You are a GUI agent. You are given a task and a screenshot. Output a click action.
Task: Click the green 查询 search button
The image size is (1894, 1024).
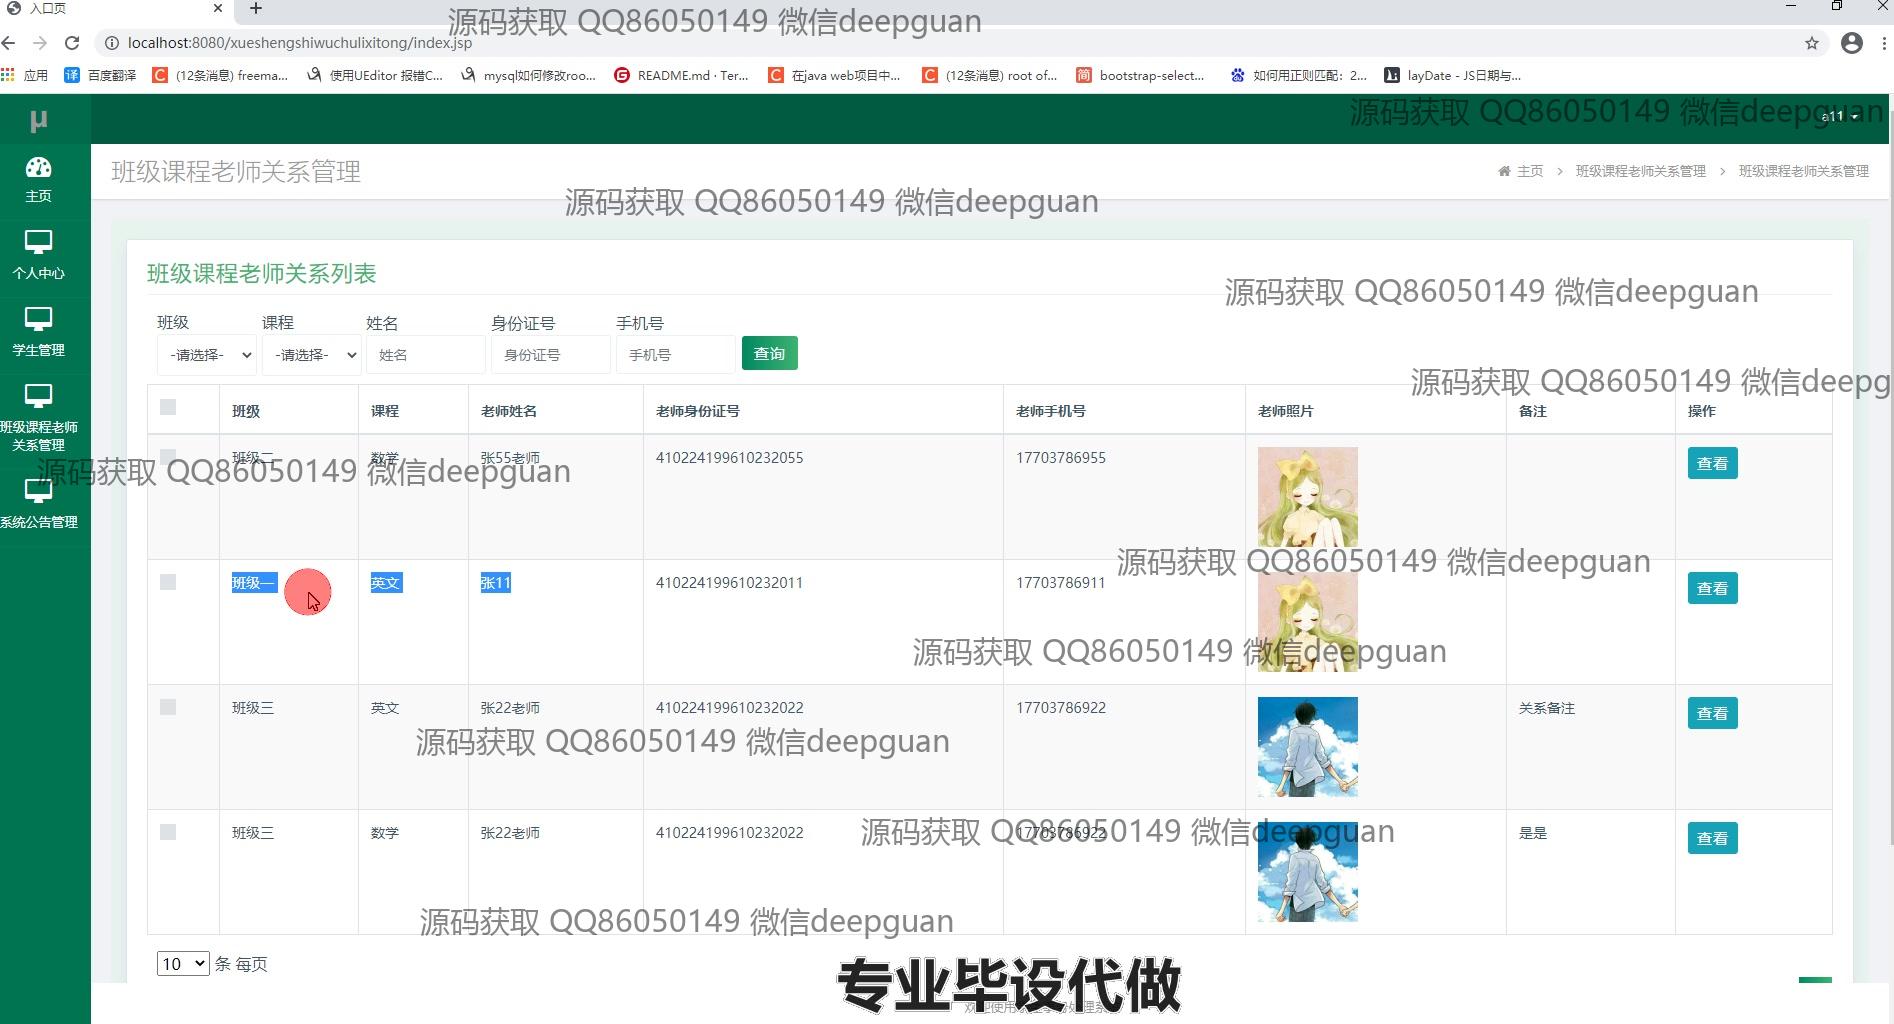[769, 354]
